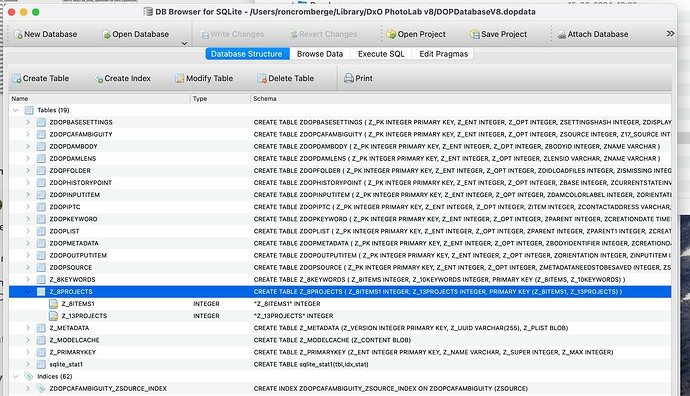690x396 pixels.
Task: Switch to the Browse Data tab
Action: pos(320,54)
